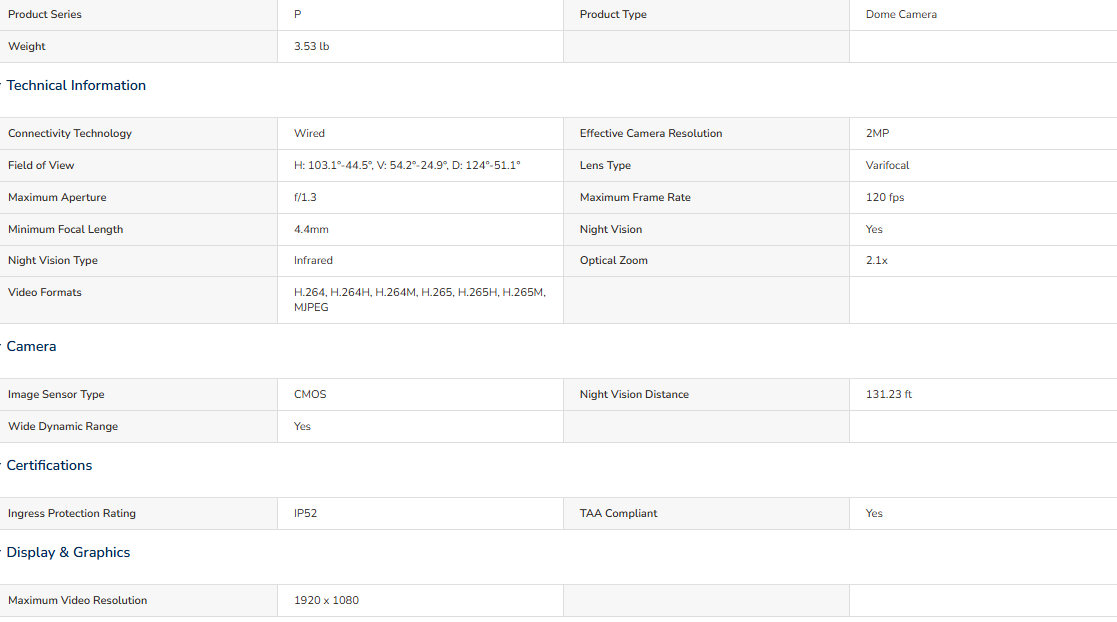Click the 1920 x 1080 resolution value
The image size is (1117, 622).
(326, 601)
